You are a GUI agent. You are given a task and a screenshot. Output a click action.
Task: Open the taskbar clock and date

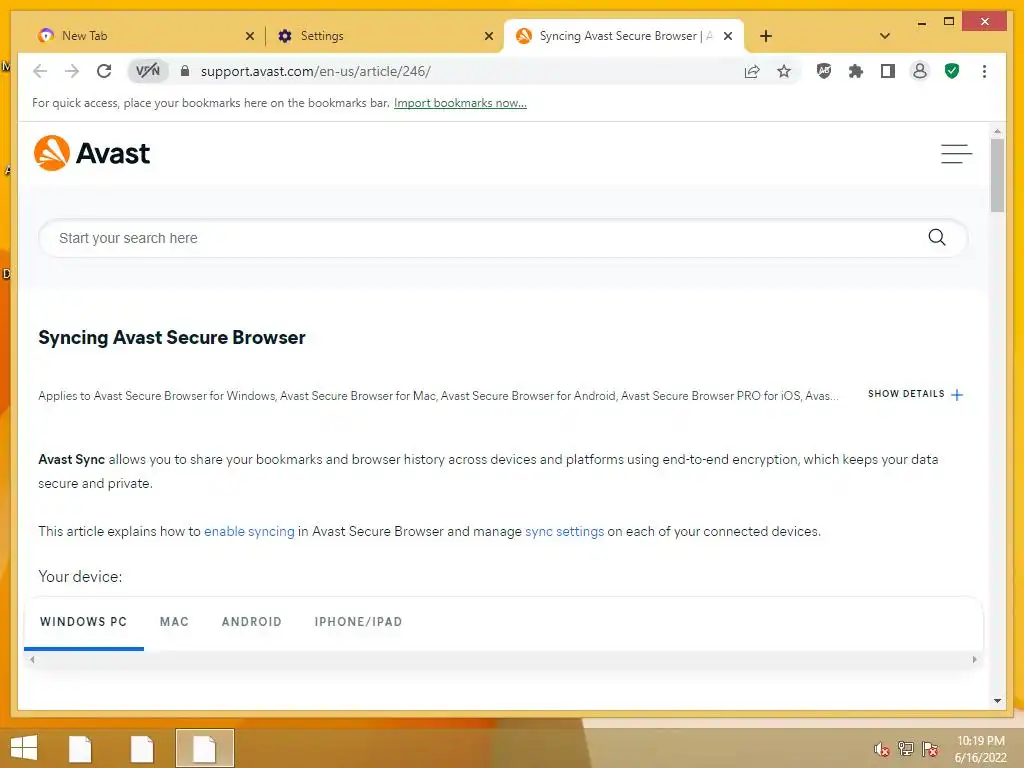[980, 749]
